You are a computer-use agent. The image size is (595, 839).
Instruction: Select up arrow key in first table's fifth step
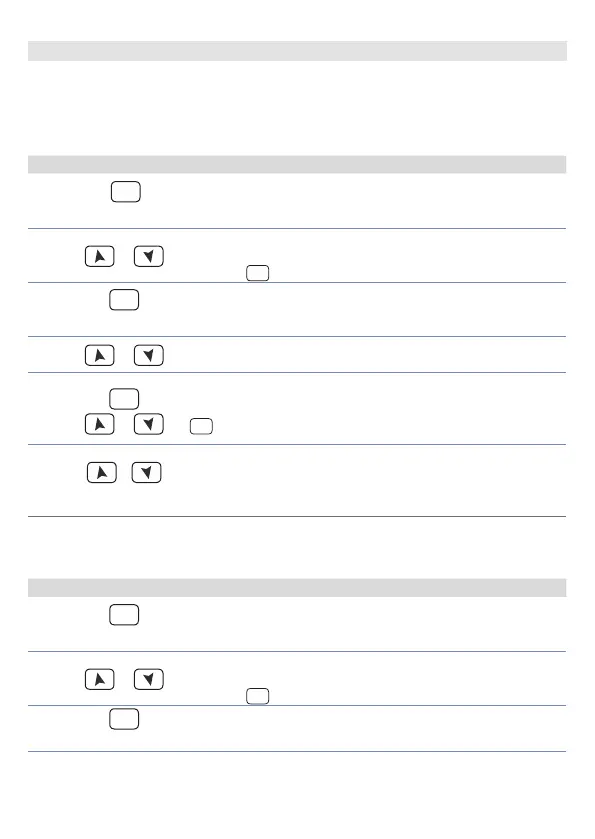100,424
